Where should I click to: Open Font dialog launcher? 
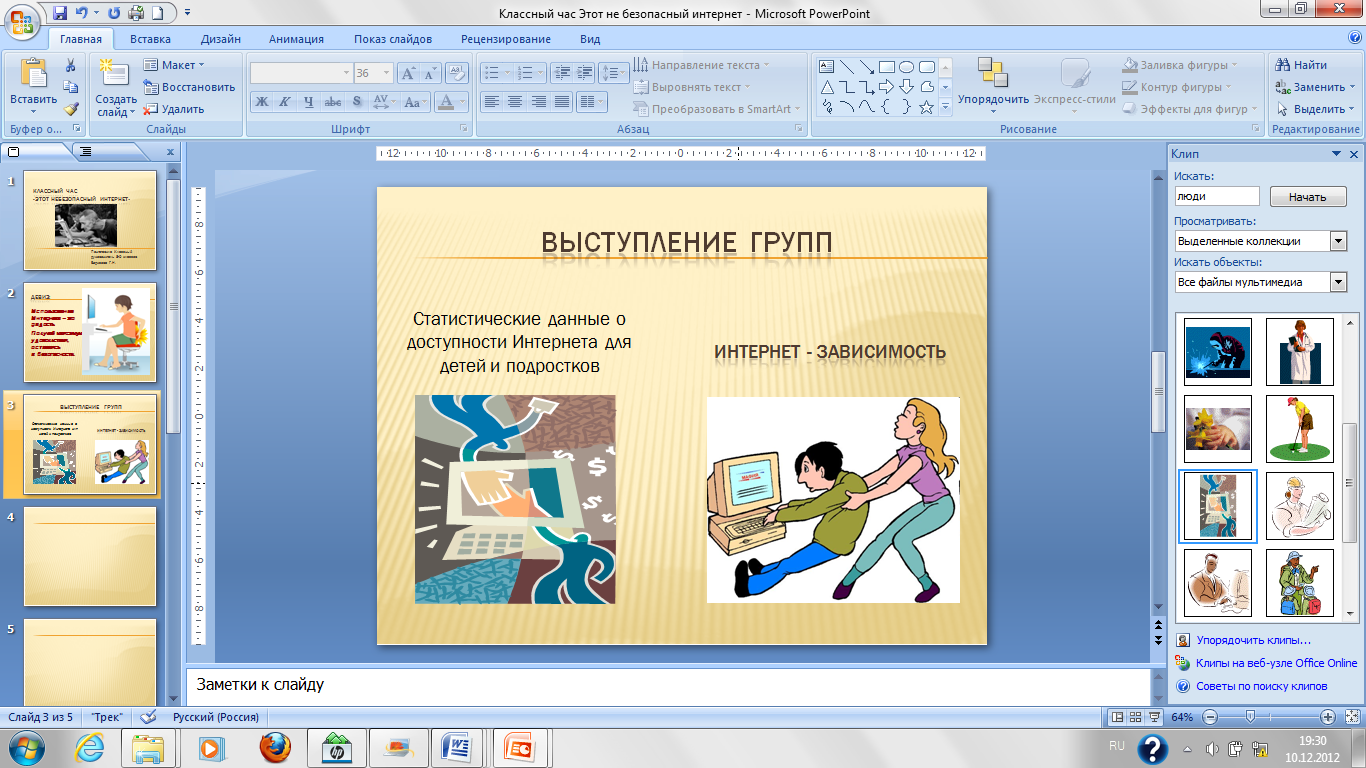tap(463, 130)
